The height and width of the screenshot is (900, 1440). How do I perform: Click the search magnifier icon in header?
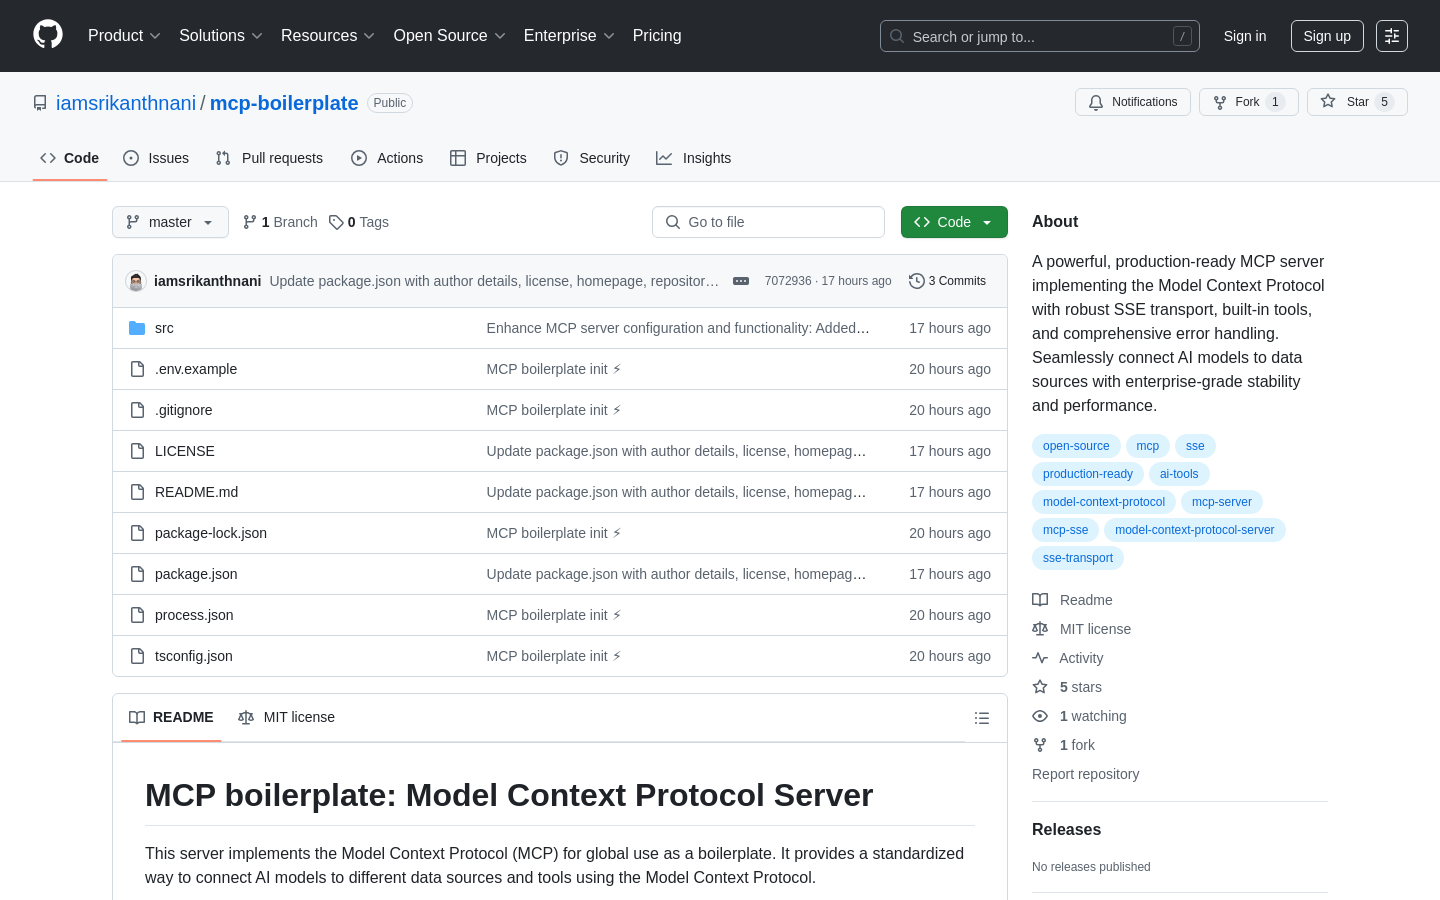click(x=897, y=36)
